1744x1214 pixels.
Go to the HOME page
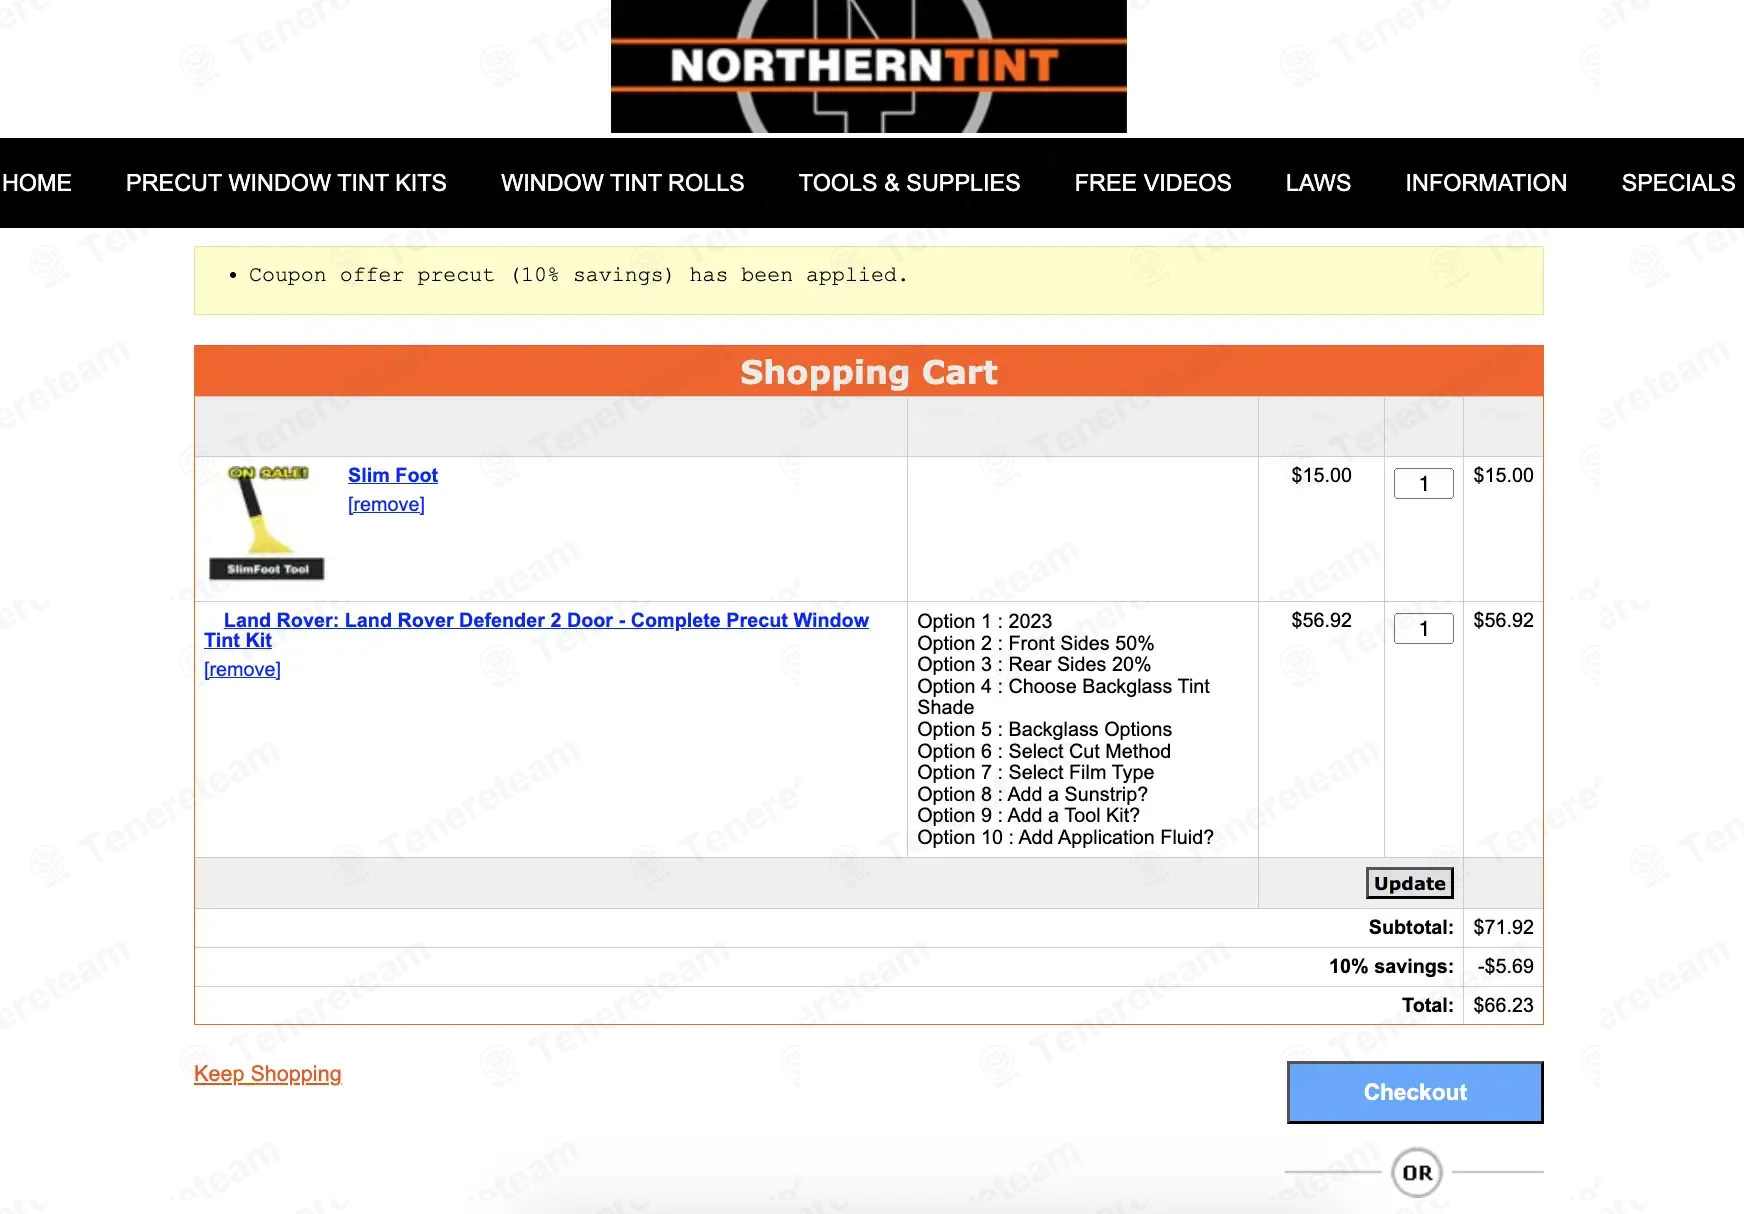click(x=37, y=183)
